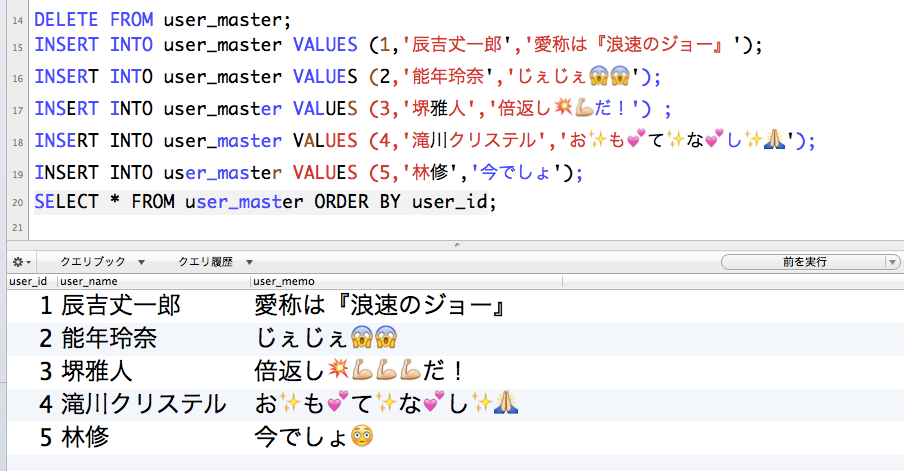Open dropdown arrow beside 前を実行
This screenshot has height=471, width=904.
893,262
